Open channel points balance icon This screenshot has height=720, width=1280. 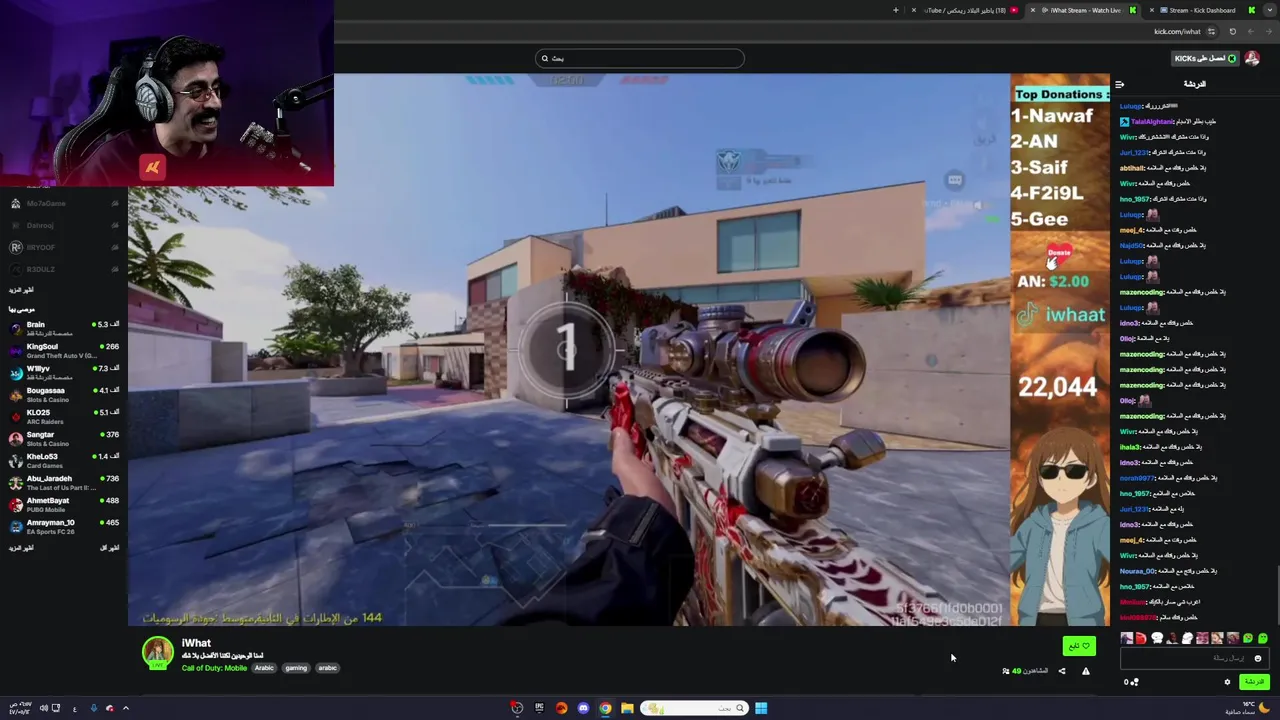click(x=1131, y=682)
